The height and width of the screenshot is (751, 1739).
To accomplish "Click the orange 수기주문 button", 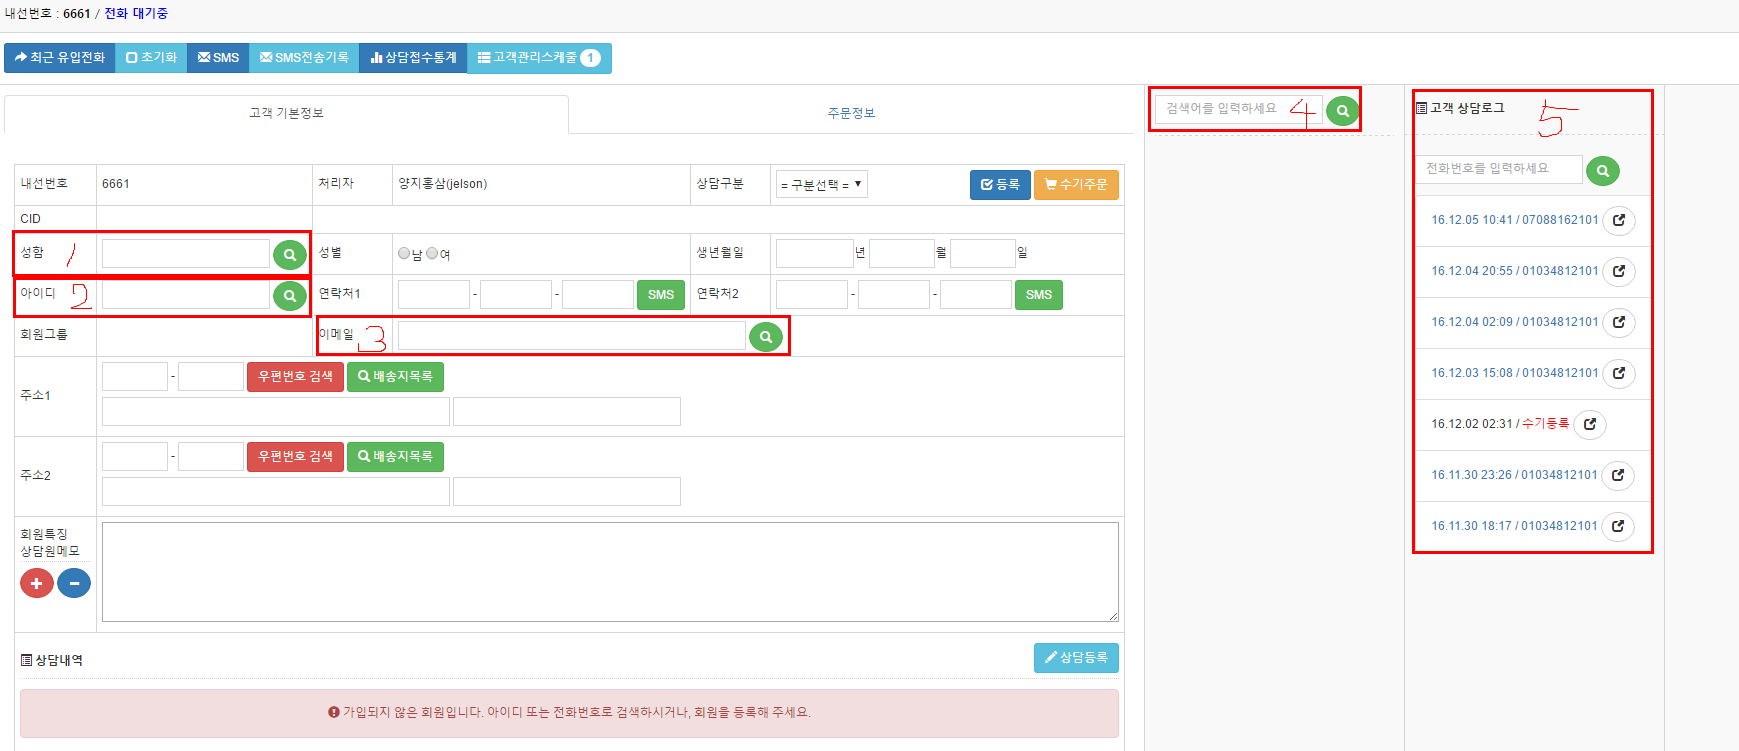I will (x=1076, y=185).
